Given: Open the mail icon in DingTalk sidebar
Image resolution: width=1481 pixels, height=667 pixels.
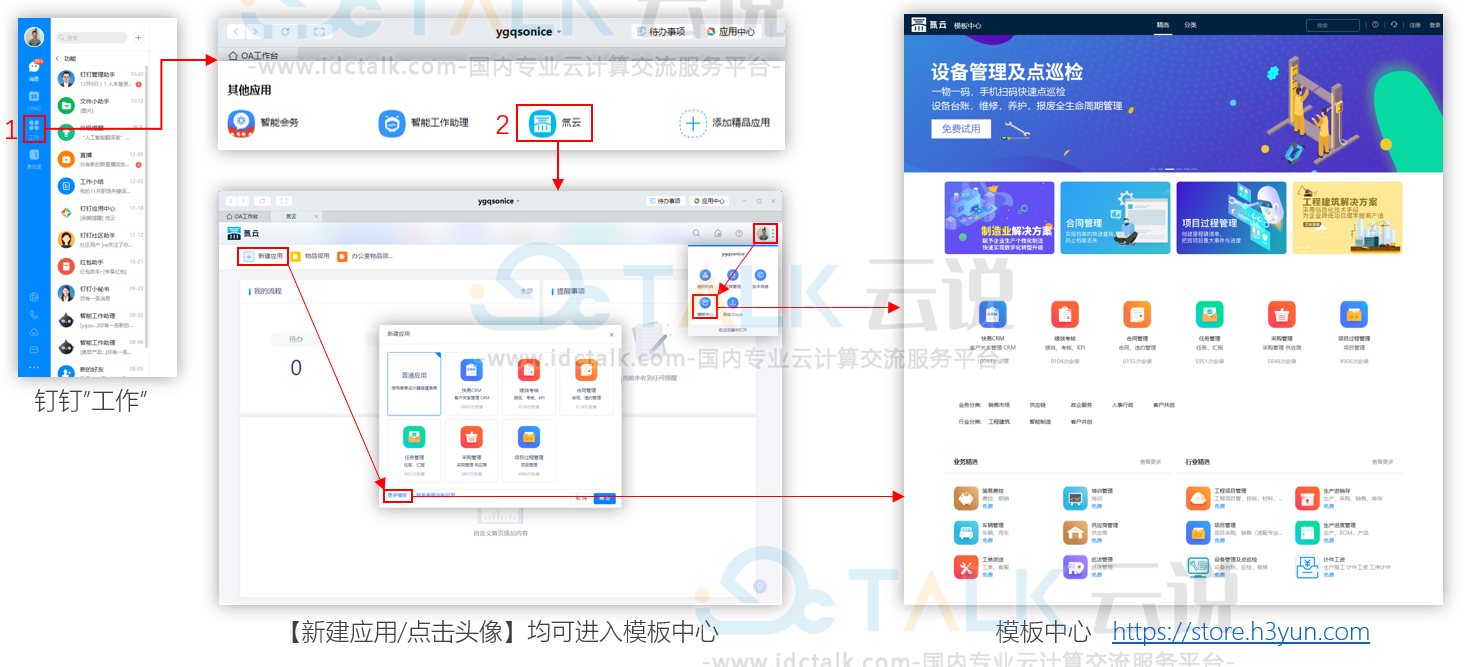Looking at the screenshot, I should click(34, 349).
